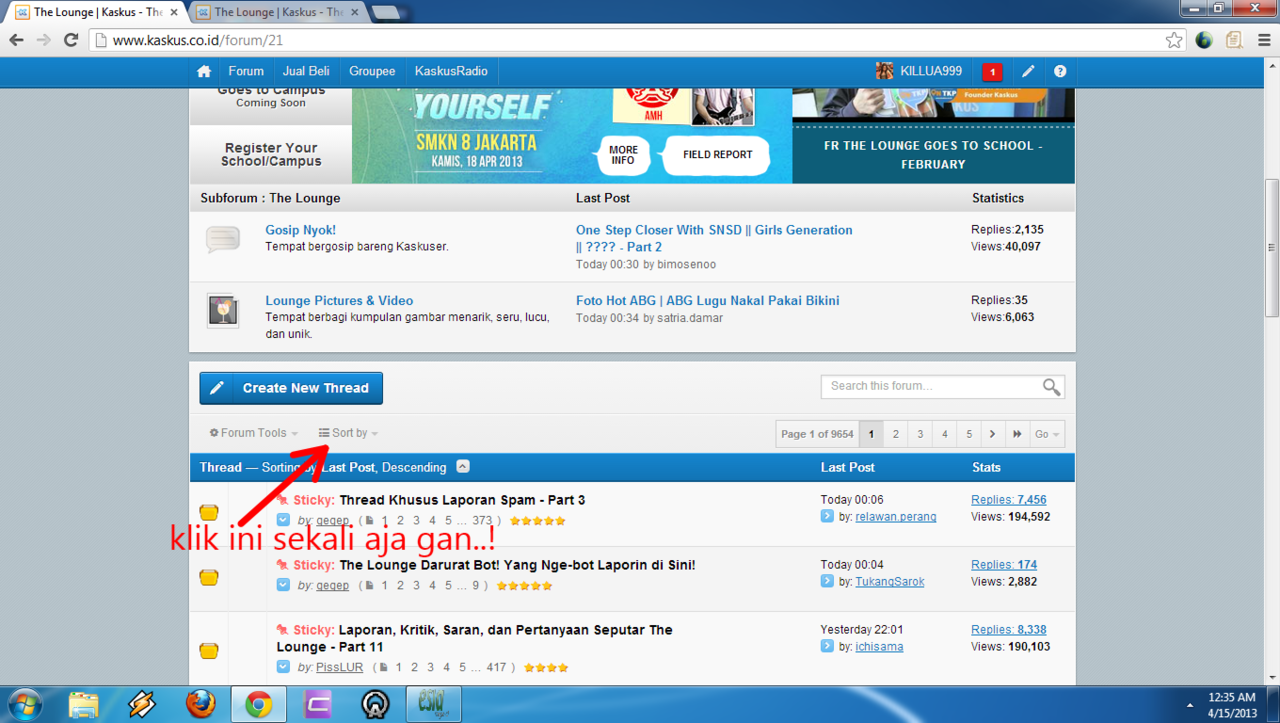Click Register Your School/Campus banner
Viewport: 1280px width, 723px height.
point(271,154)
